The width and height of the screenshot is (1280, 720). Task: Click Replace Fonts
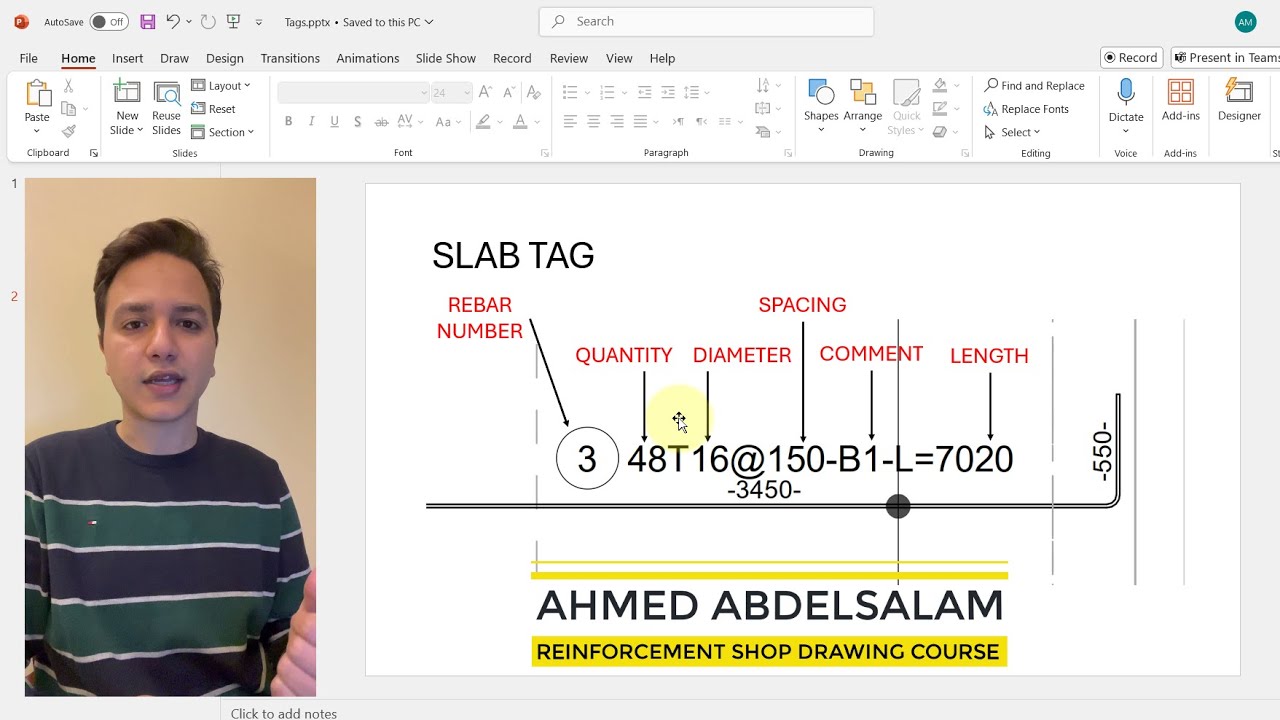(1026, 109)
